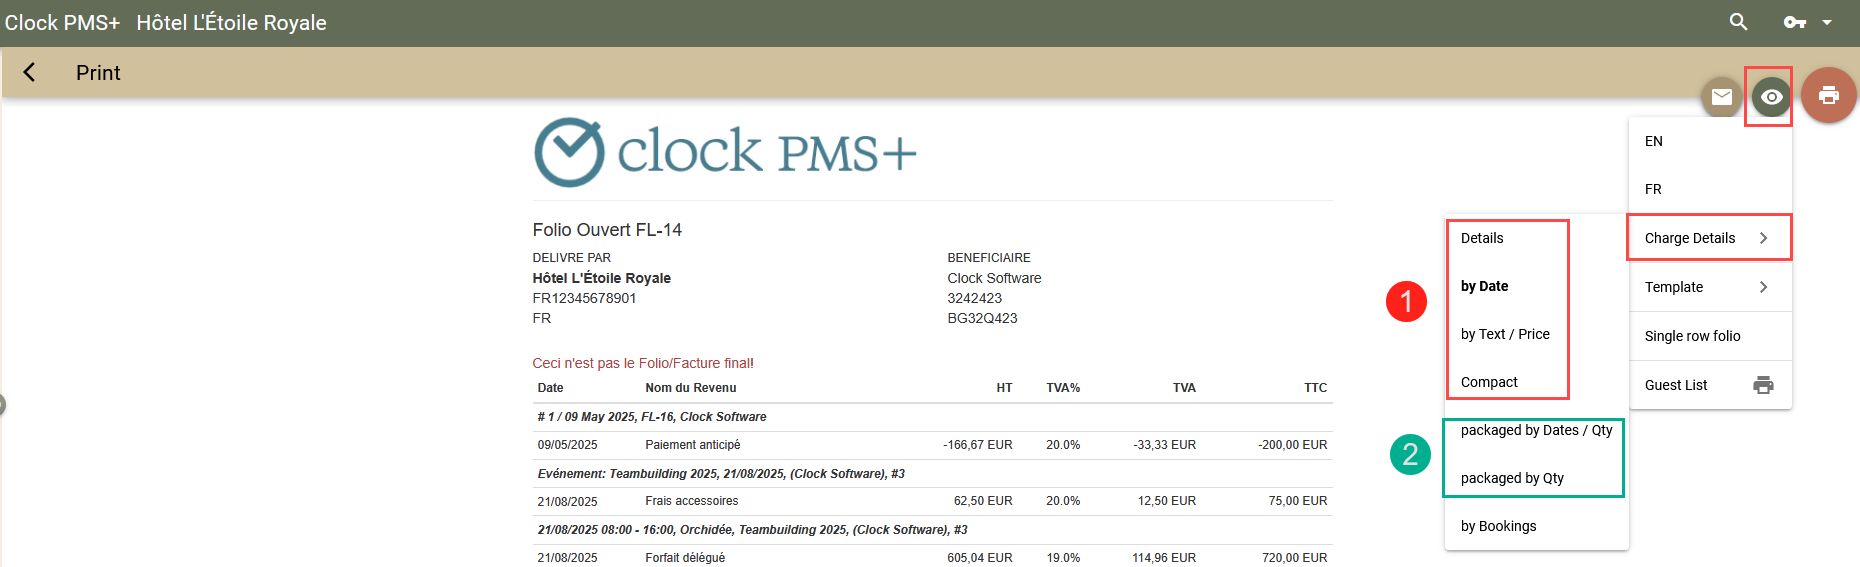Click the clock PMS+ logo image
Viewport: 1860px width, 567px height.
725,152
